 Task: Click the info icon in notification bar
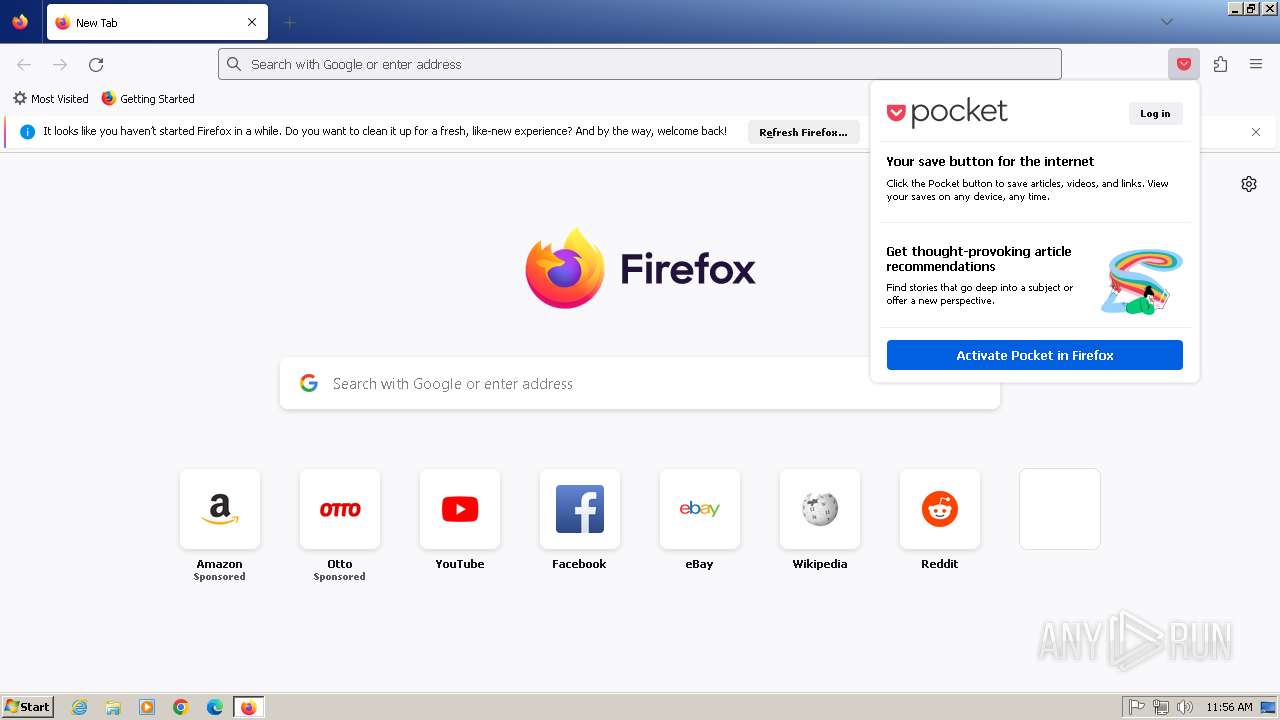(x=27, y=132)
